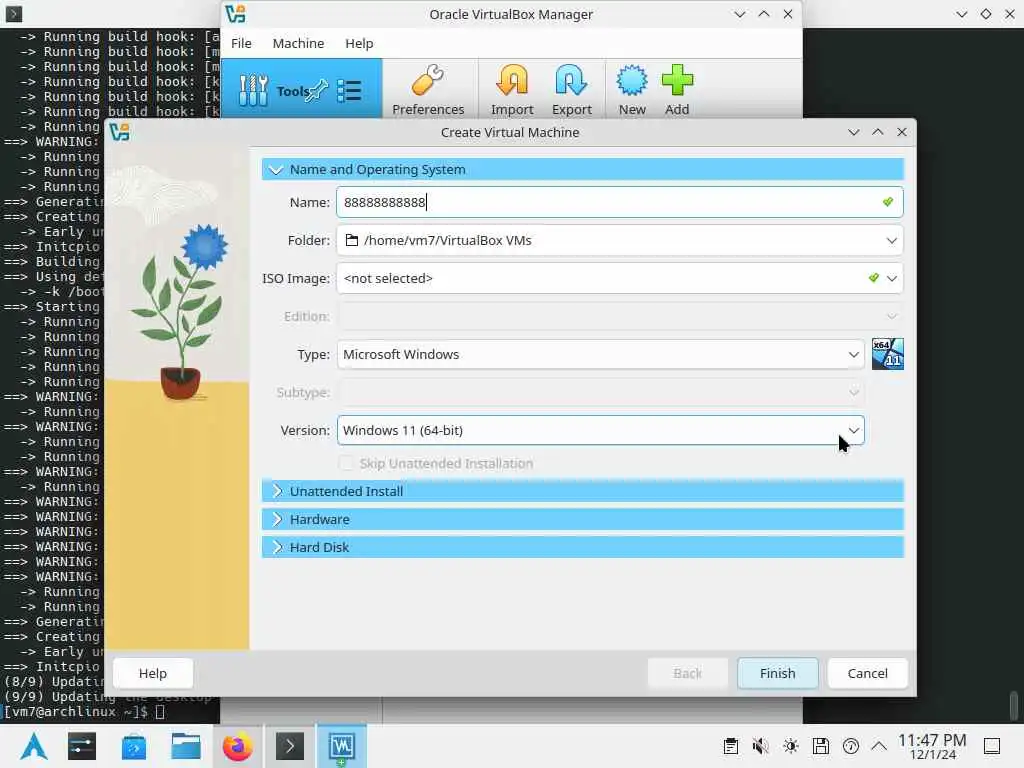Click the show desktop button in panel
1024x768 pixels.
992,746
